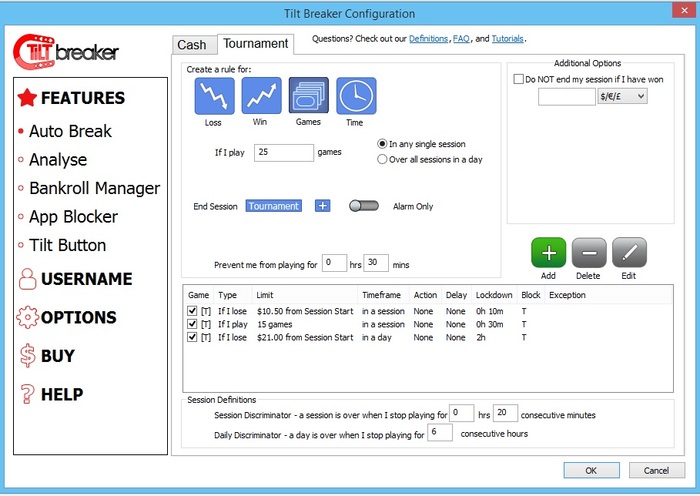The width and height of the screenshot is (700, 496).
Task: Click the Action column header
Action: tap(425, 295)
